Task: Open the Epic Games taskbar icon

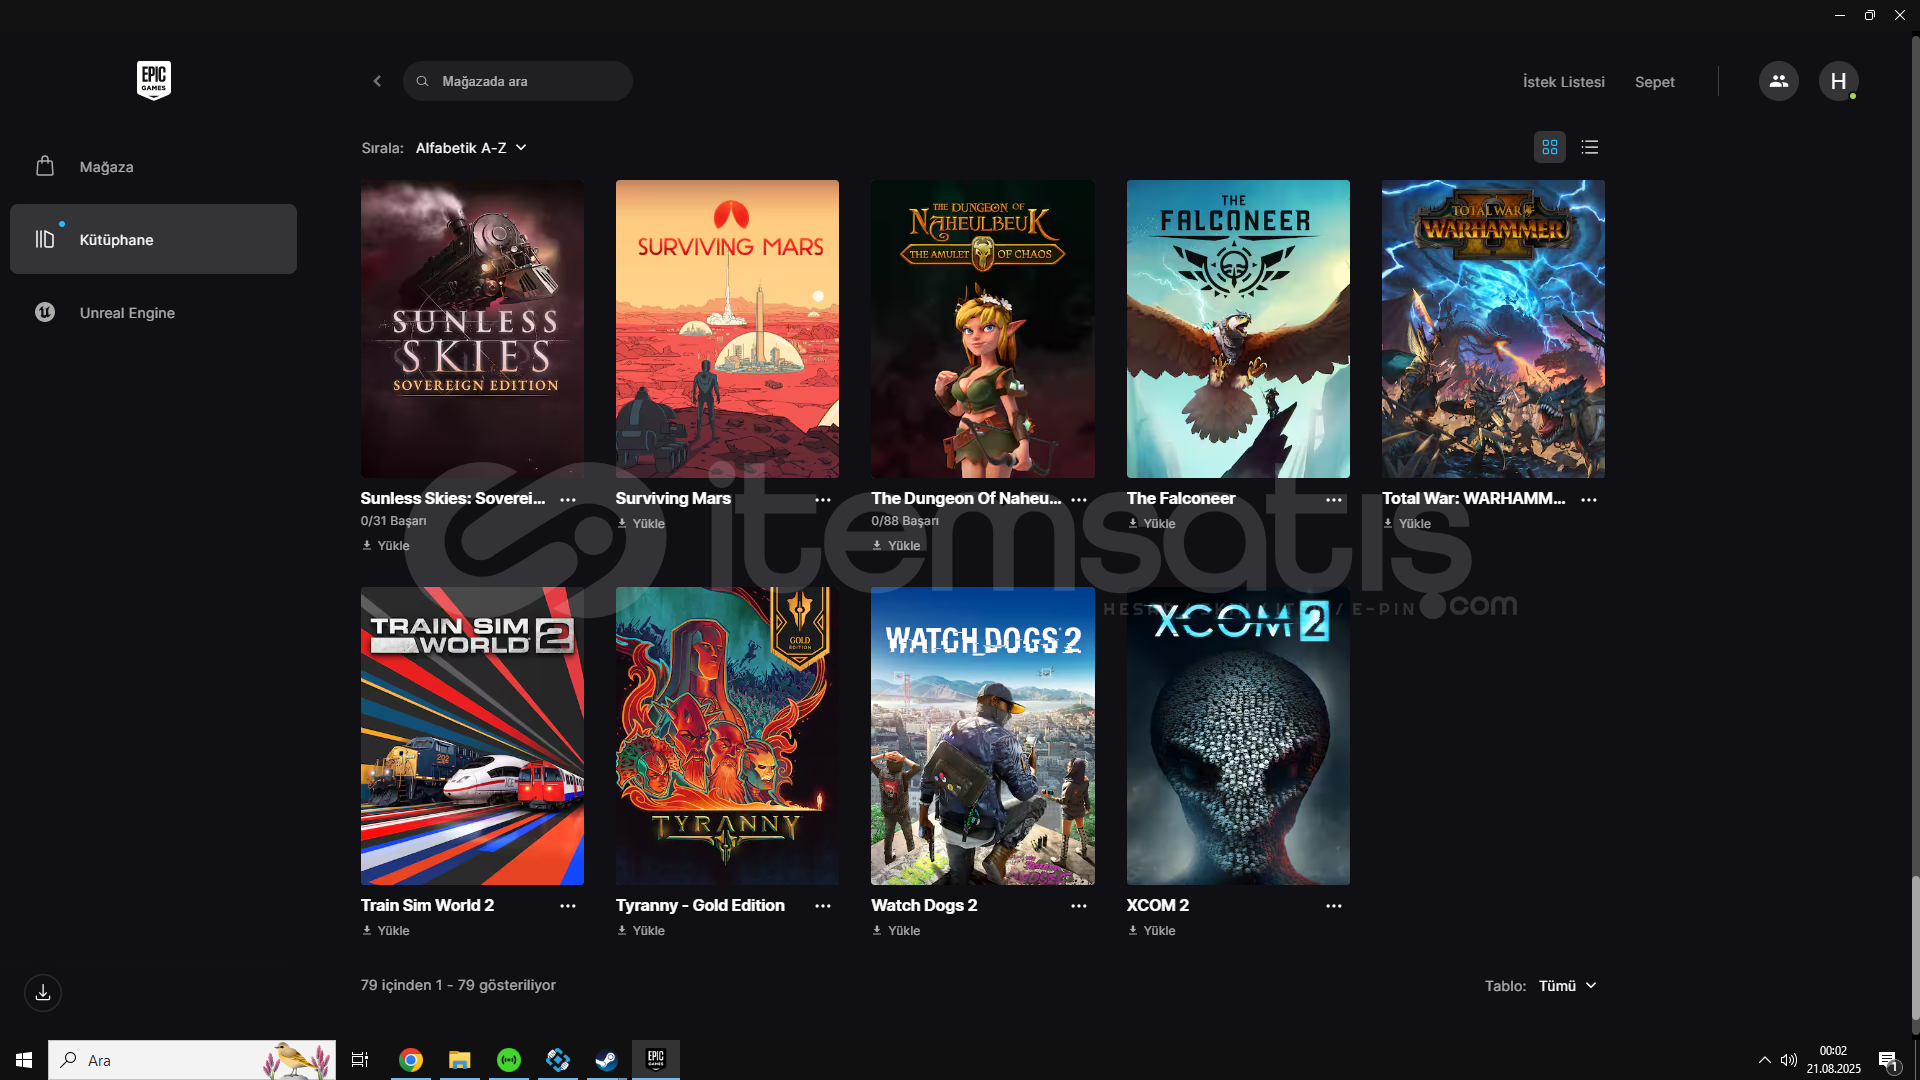Action: [x=656, y=1060]
